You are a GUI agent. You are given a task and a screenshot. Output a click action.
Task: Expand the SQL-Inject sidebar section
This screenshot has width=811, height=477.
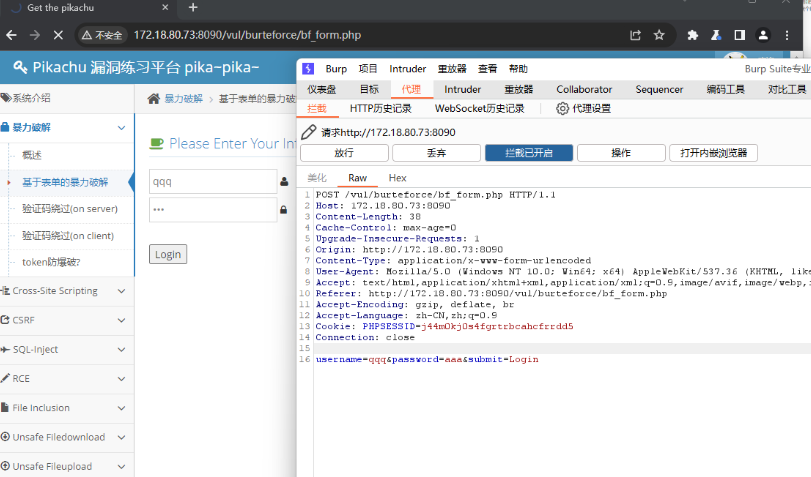(x=67, y=349)
